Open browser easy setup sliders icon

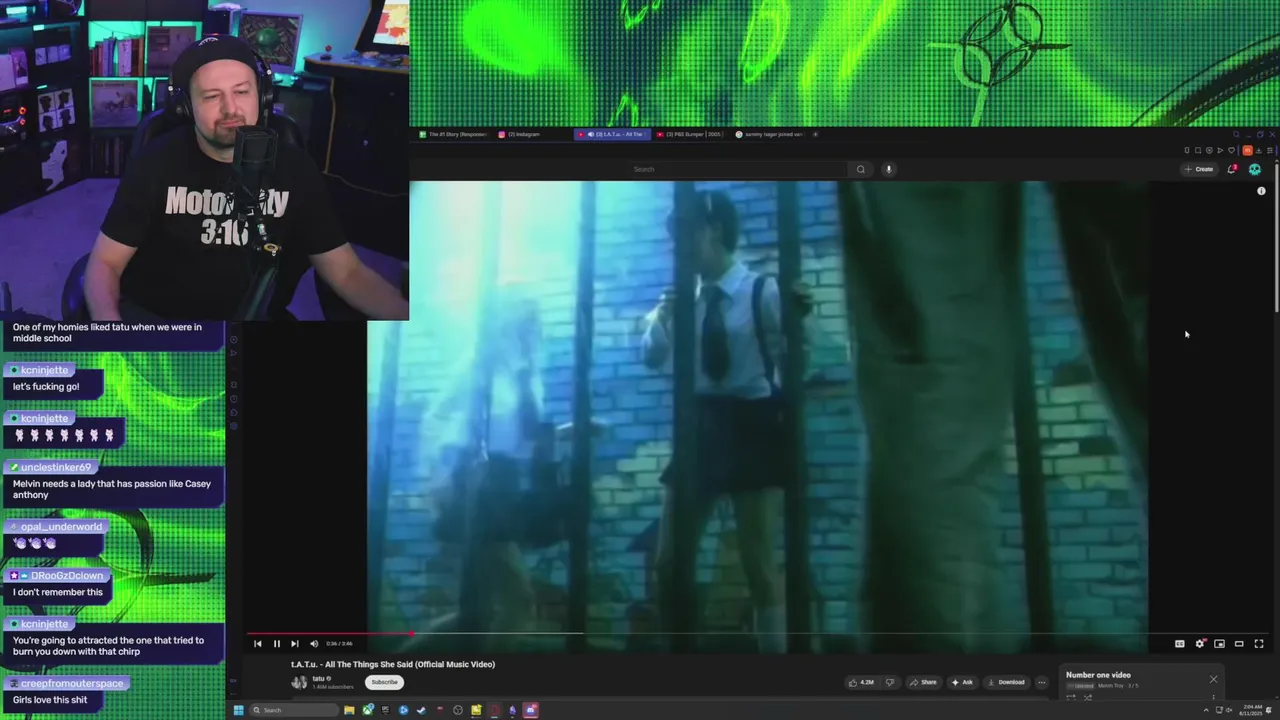(x=1270, y=150)
